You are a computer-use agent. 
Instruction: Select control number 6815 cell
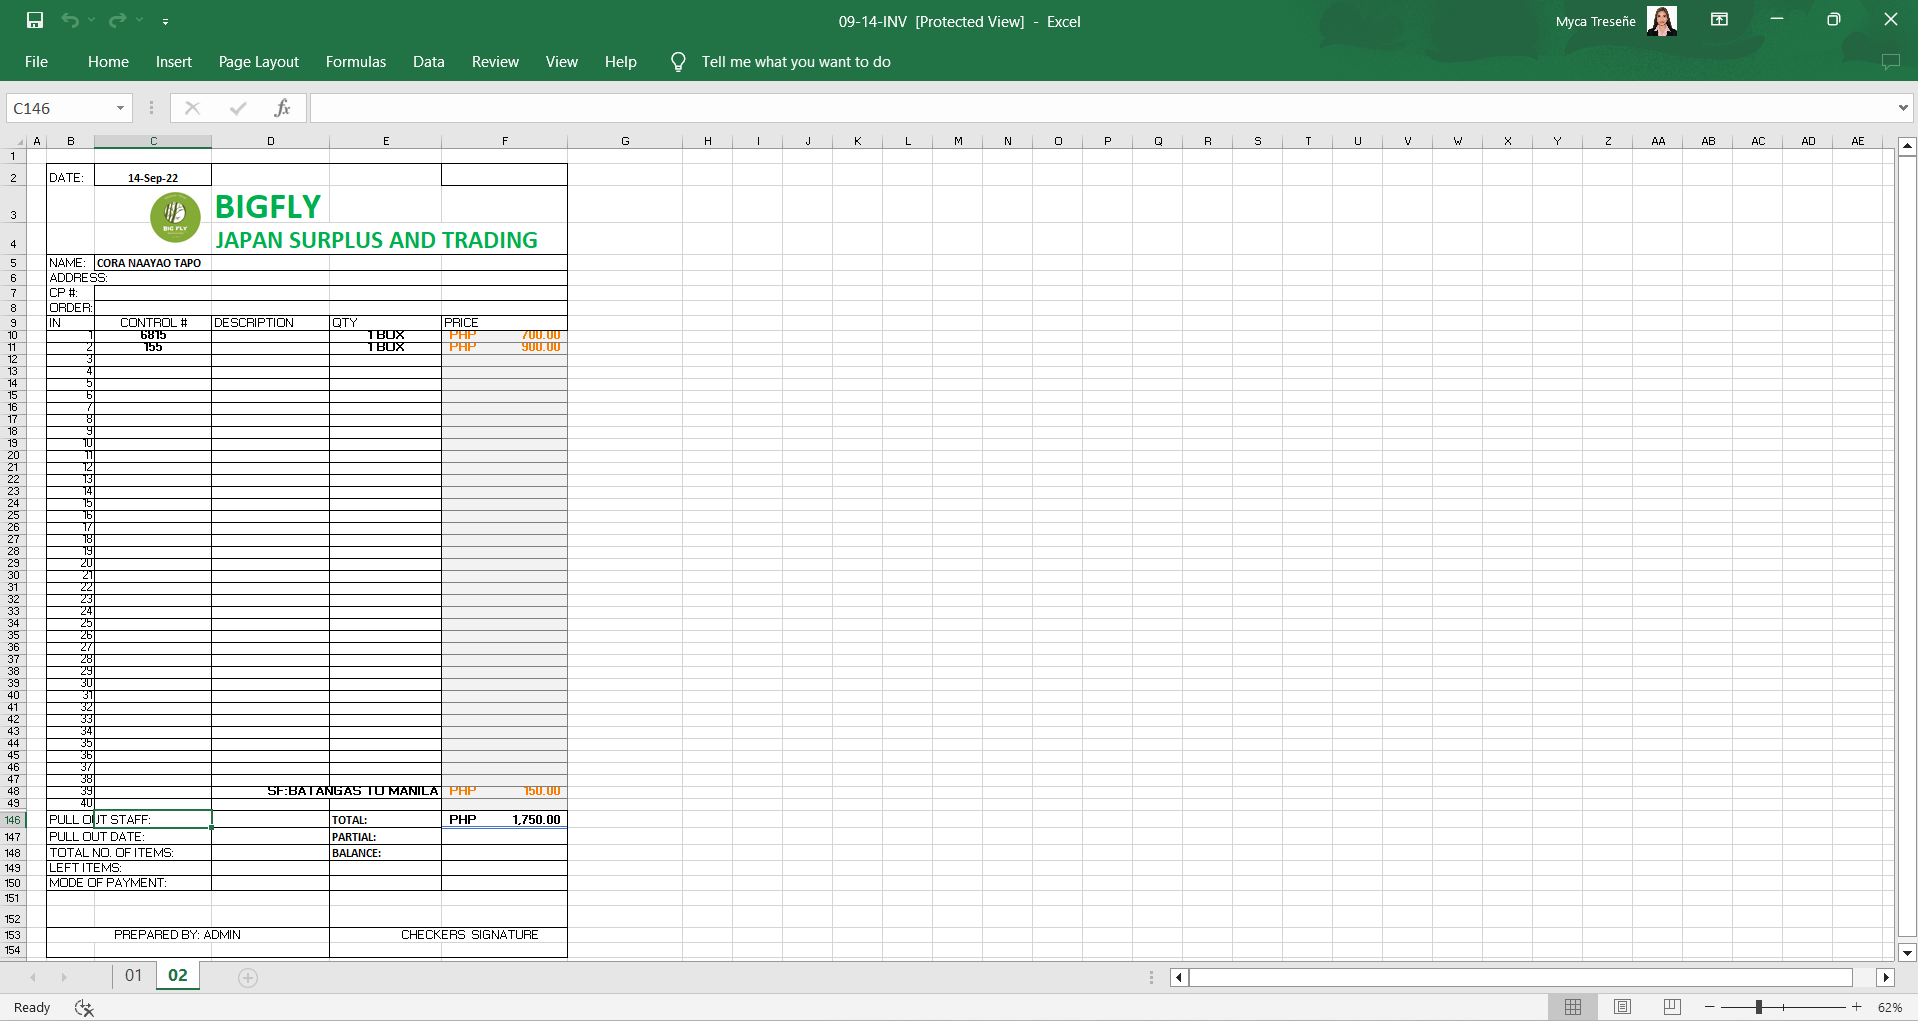point(153,335)
